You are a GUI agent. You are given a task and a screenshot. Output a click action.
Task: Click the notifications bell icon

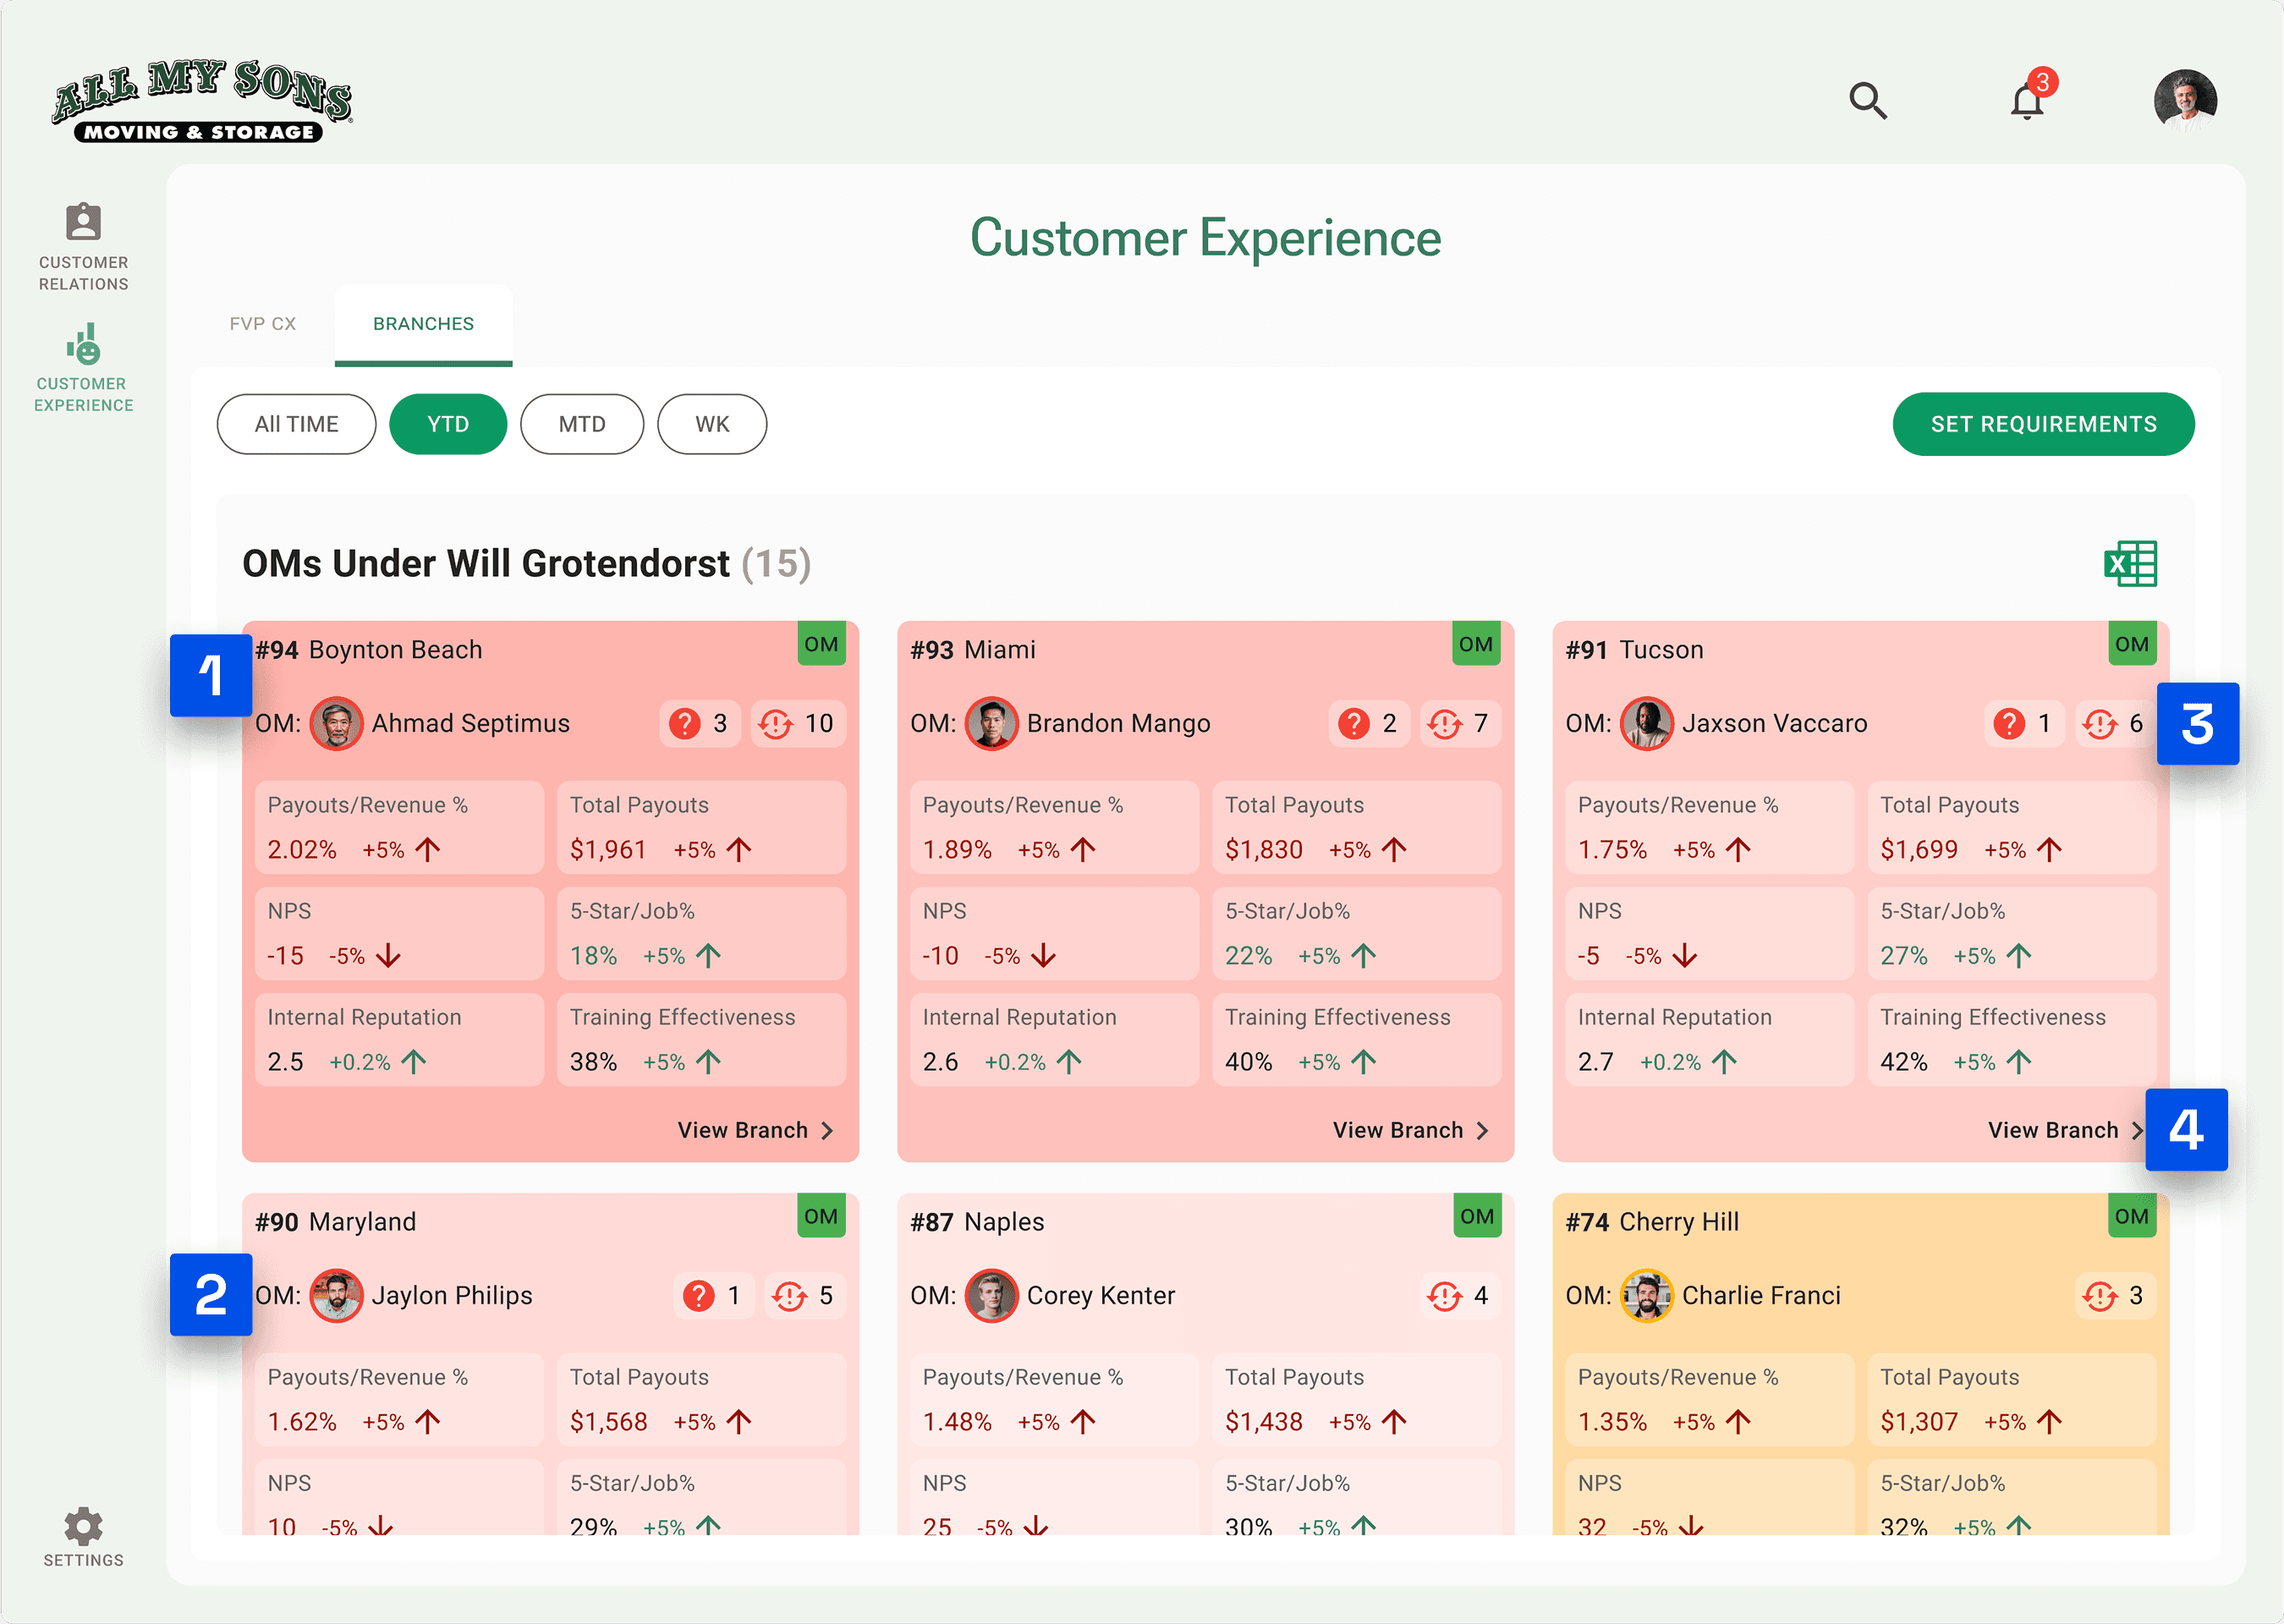[2027, 102]
